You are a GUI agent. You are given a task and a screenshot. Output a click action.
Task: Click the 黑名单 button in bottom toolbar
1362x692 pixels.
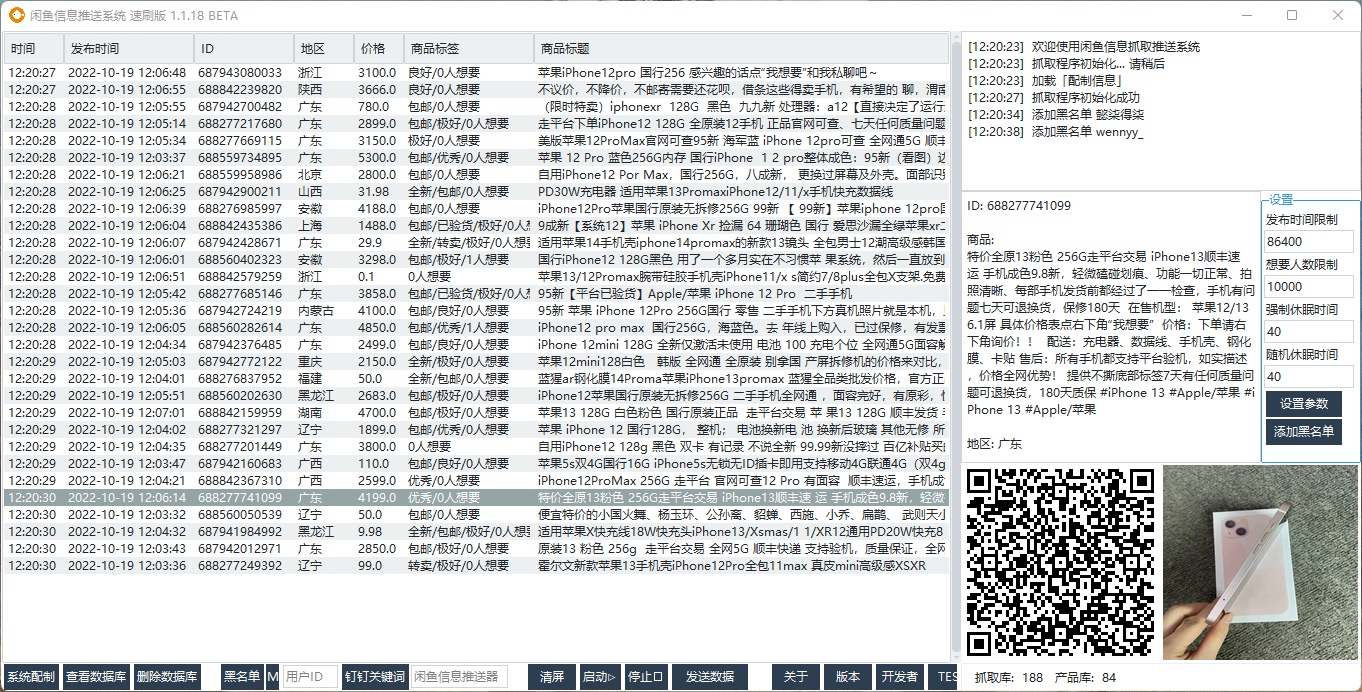point(242,677)
